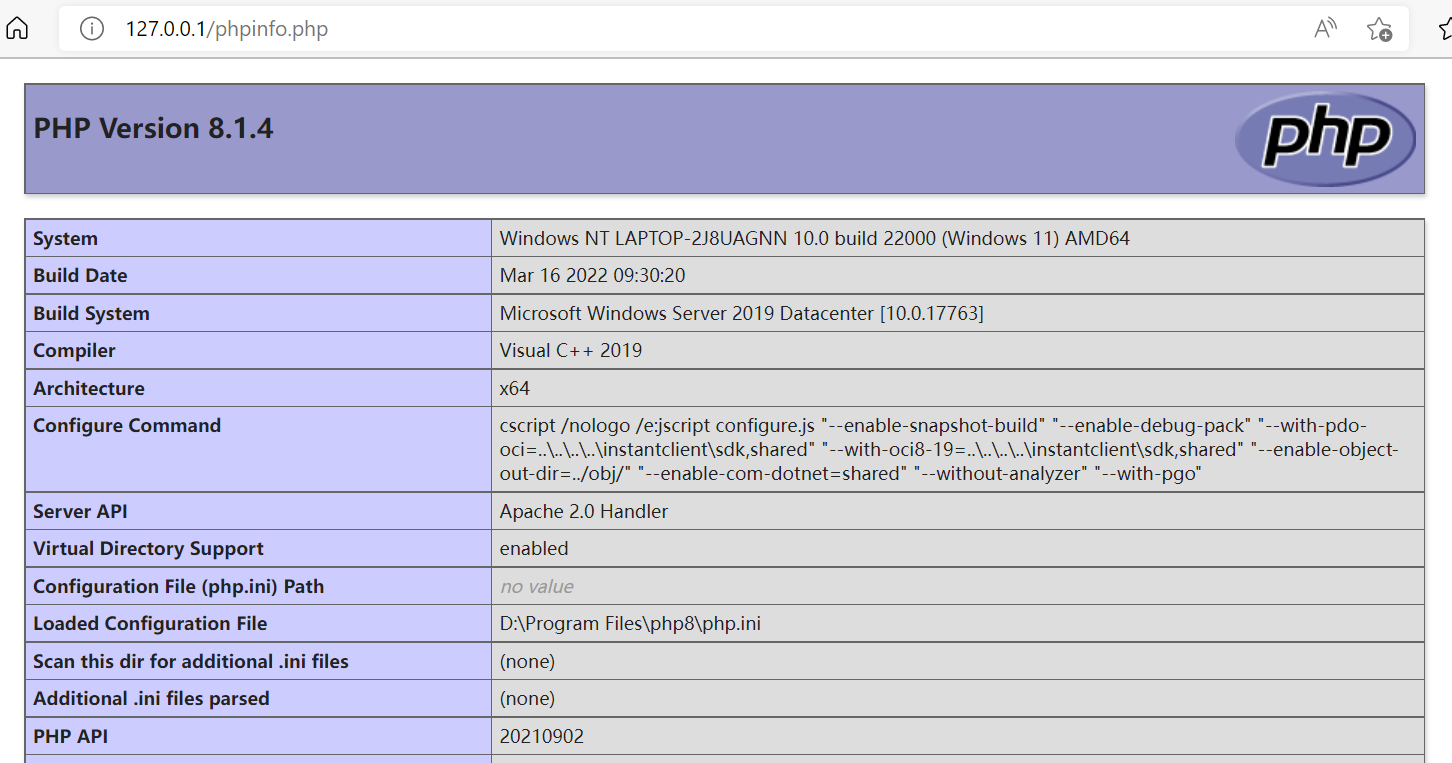The width and height of the screenshot is (1452, 763).
Task: Select the Apache 2.0 Handler value
Action: (584, 511)
